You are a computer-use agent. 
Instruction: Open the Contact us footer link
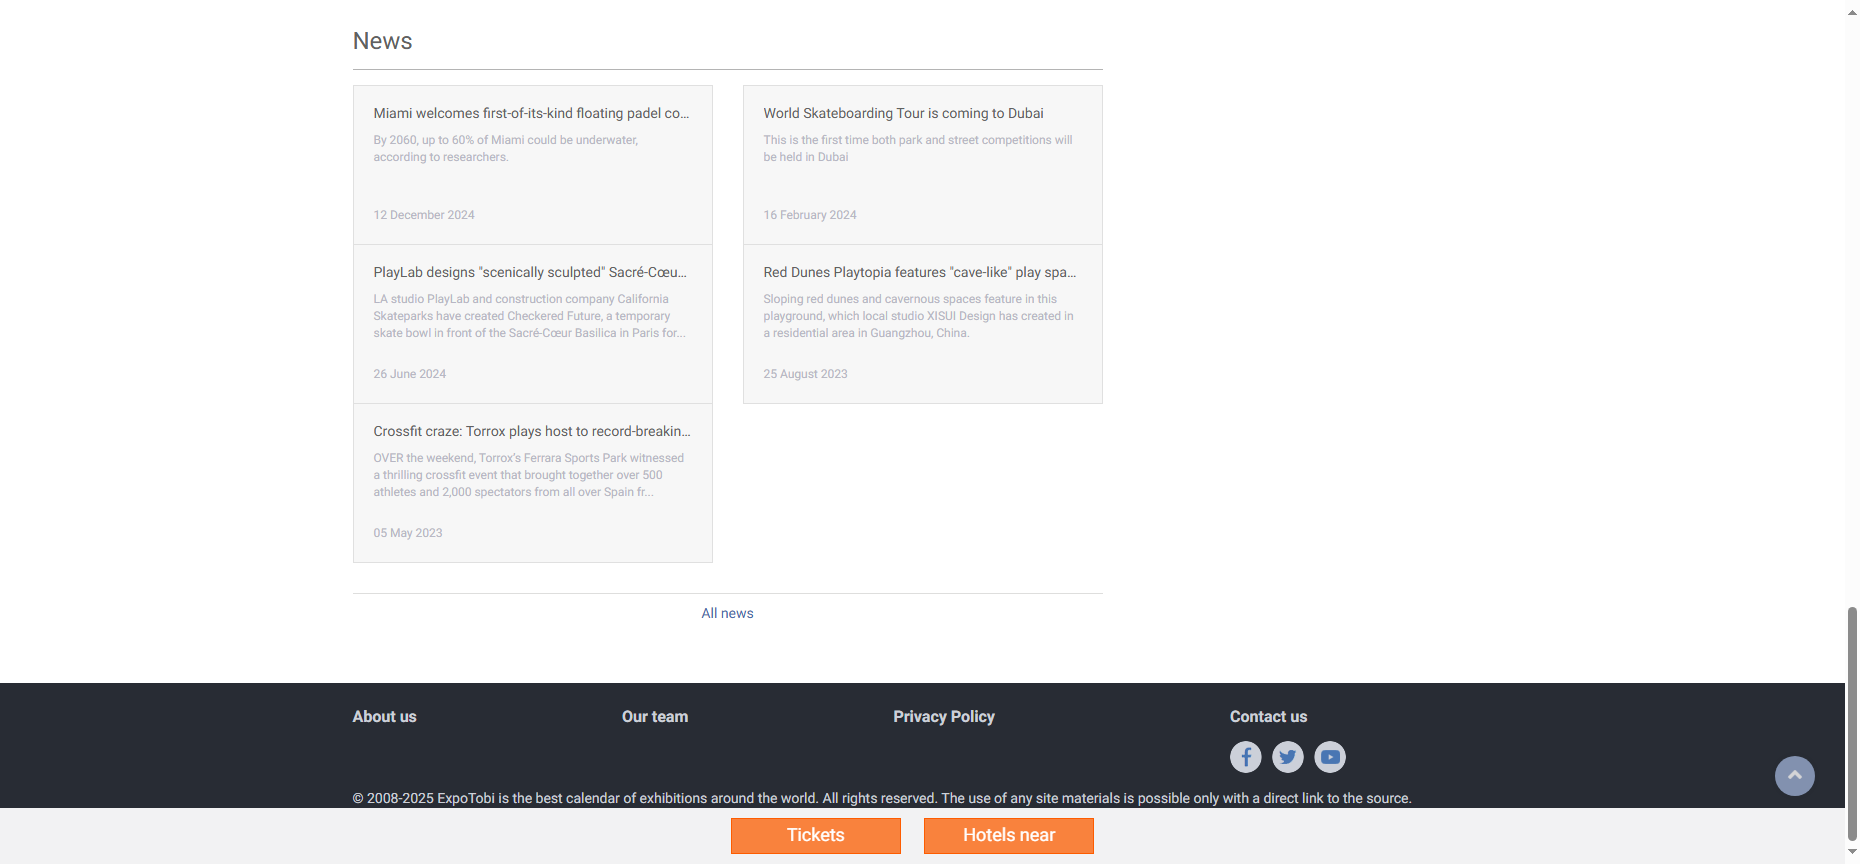pos(1268,716)
